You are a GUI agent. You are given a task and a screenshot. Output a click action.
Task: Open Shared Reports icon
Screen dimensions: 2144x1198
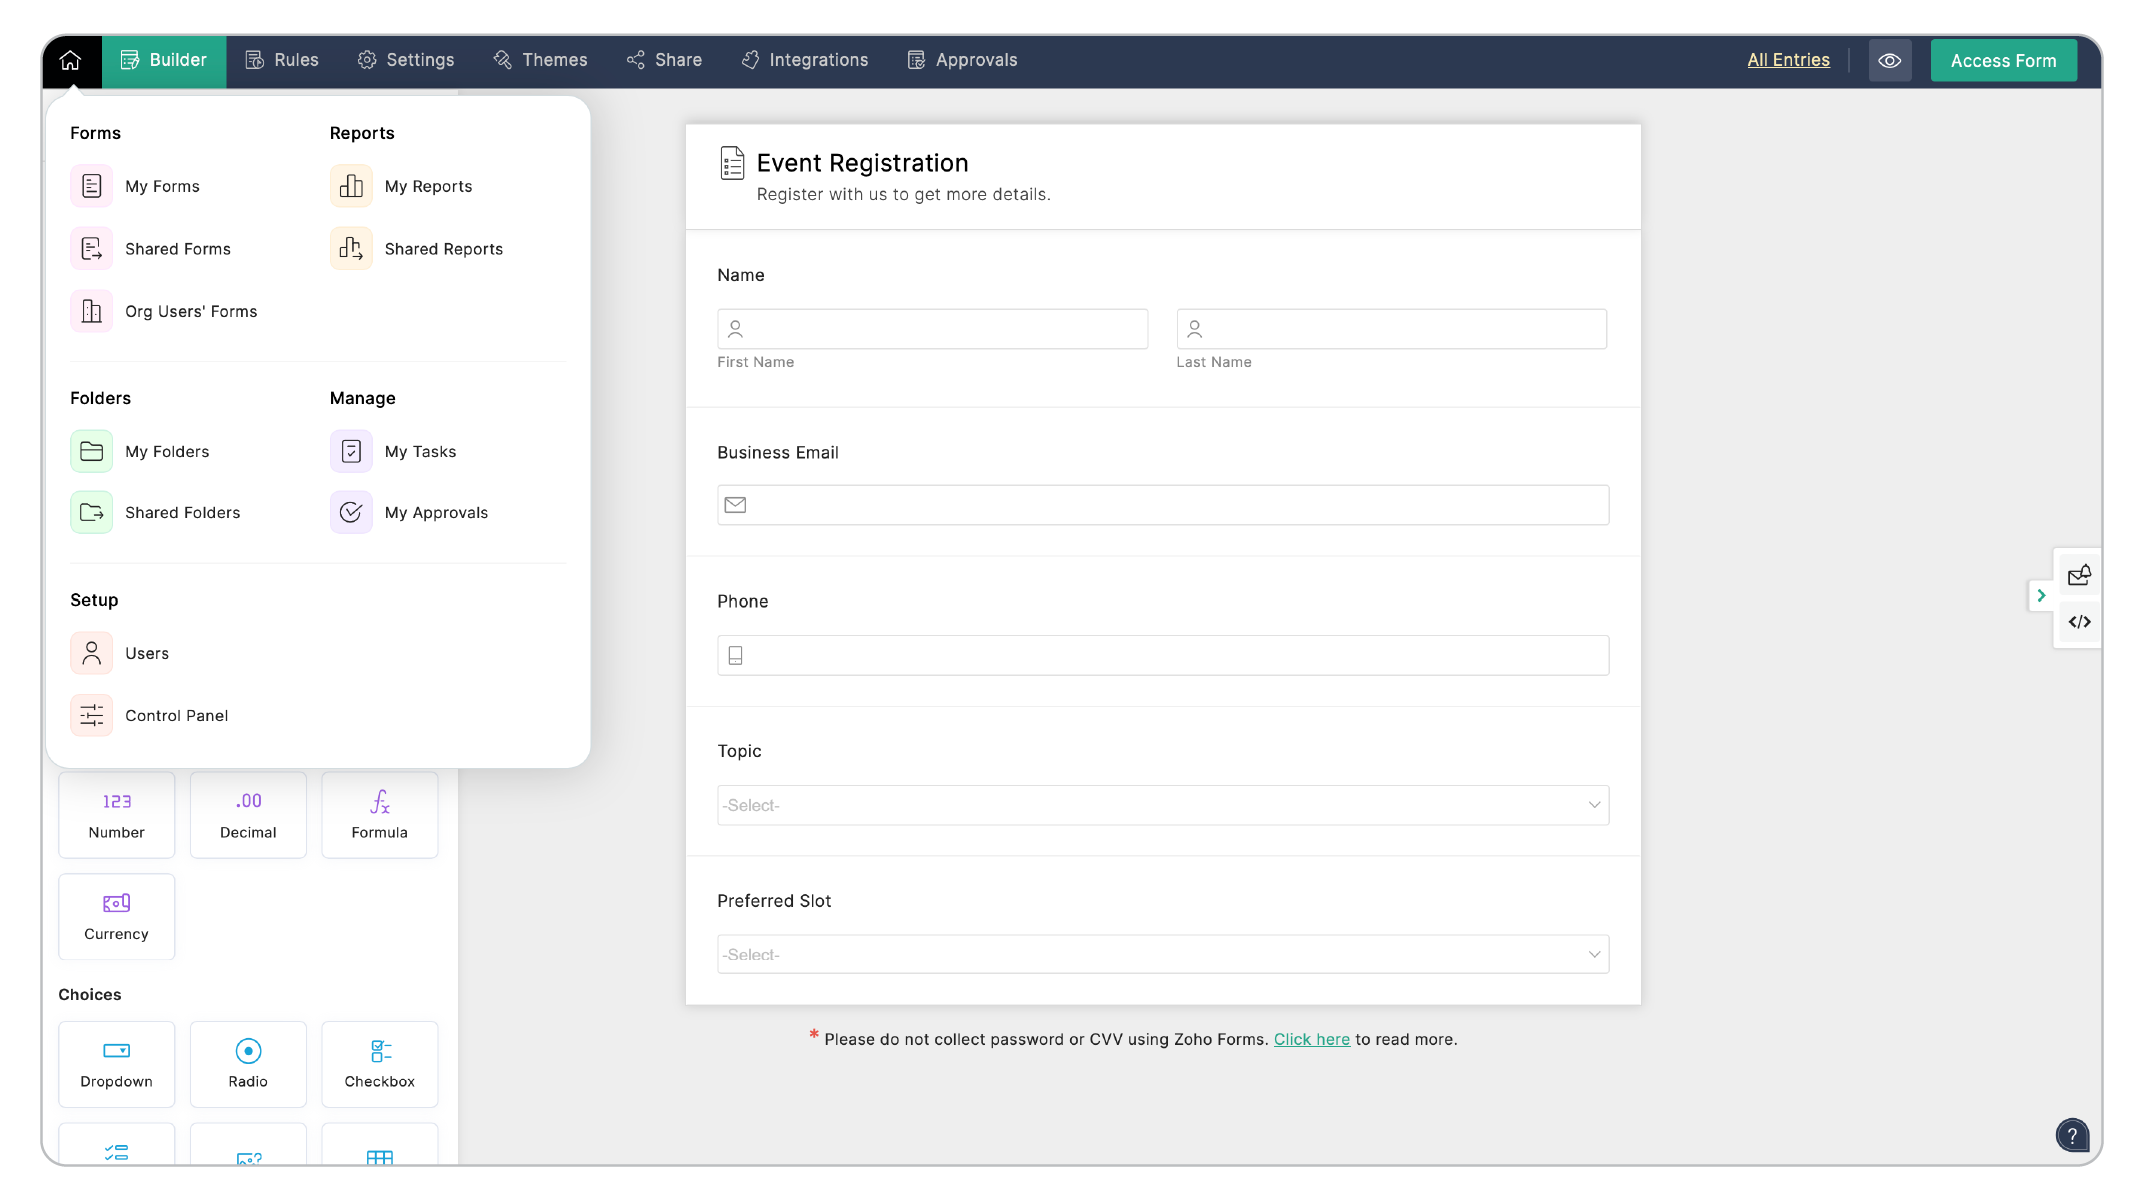[351, 249]
